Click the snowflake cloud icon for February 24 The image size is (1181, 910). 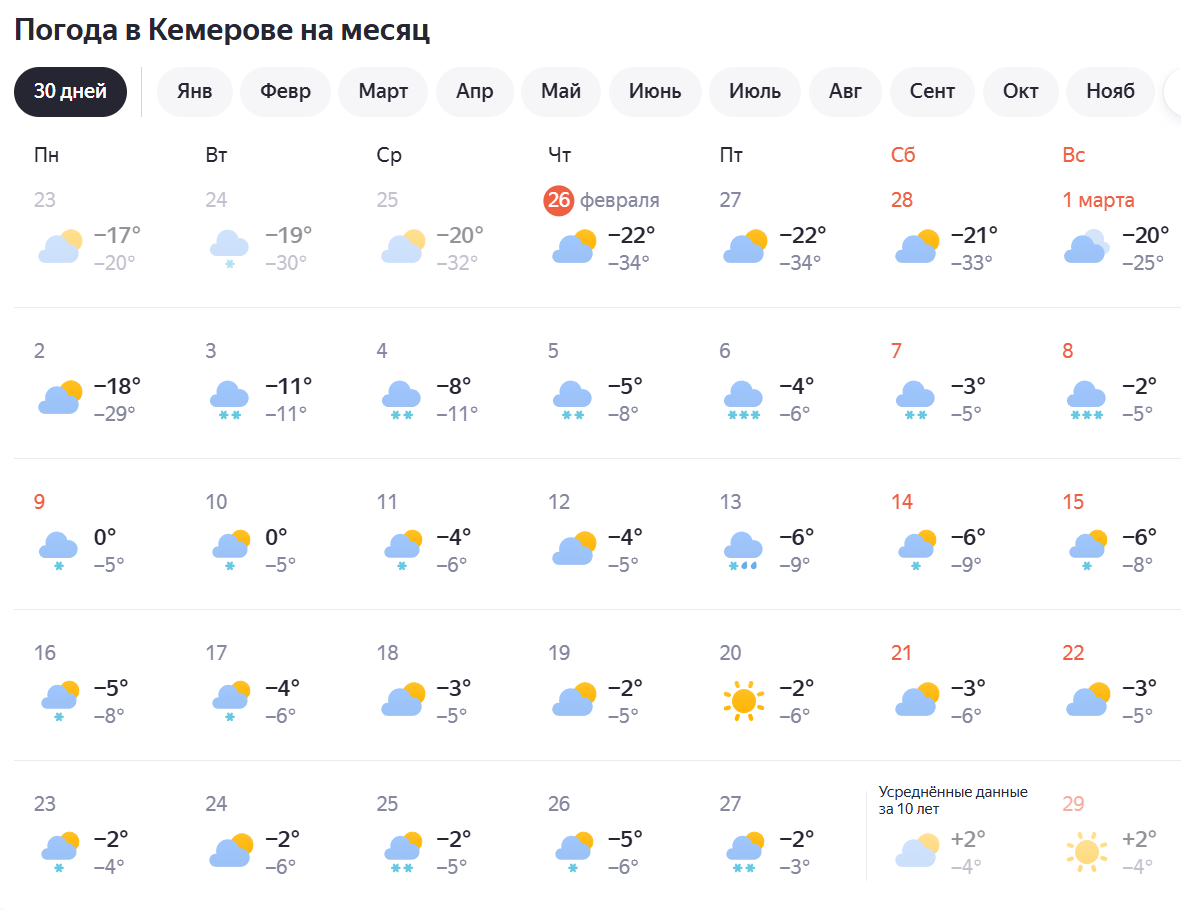(x=230, y=247)
